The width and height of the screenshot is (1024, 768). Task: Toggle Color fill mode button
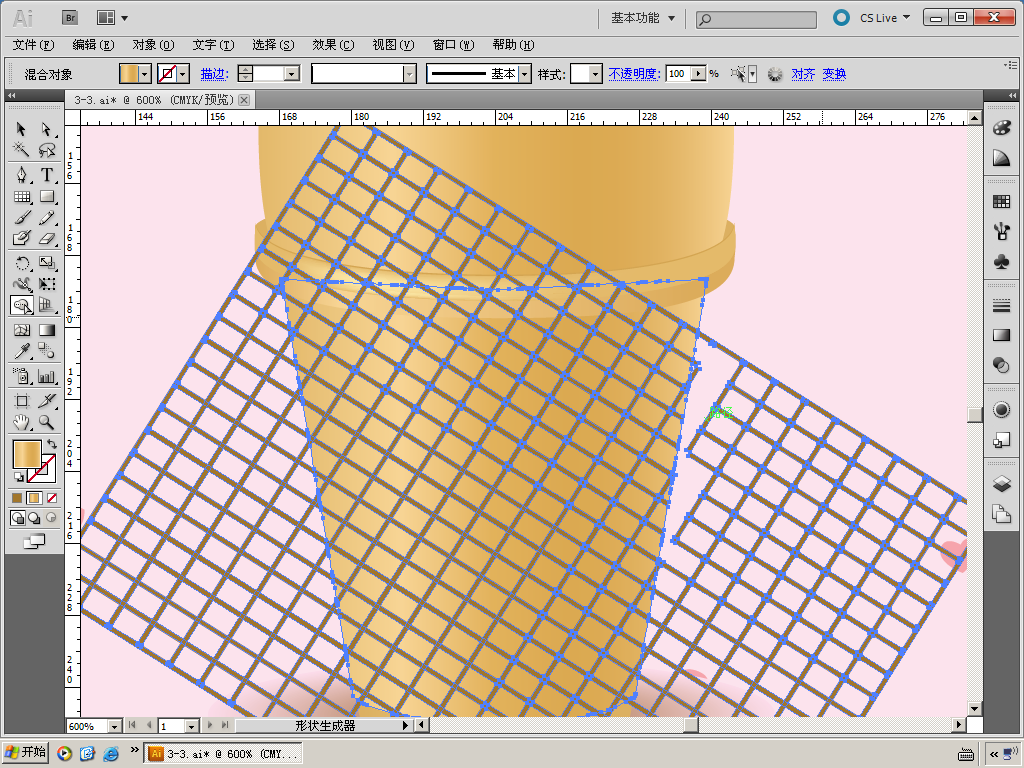coord(17,498)
